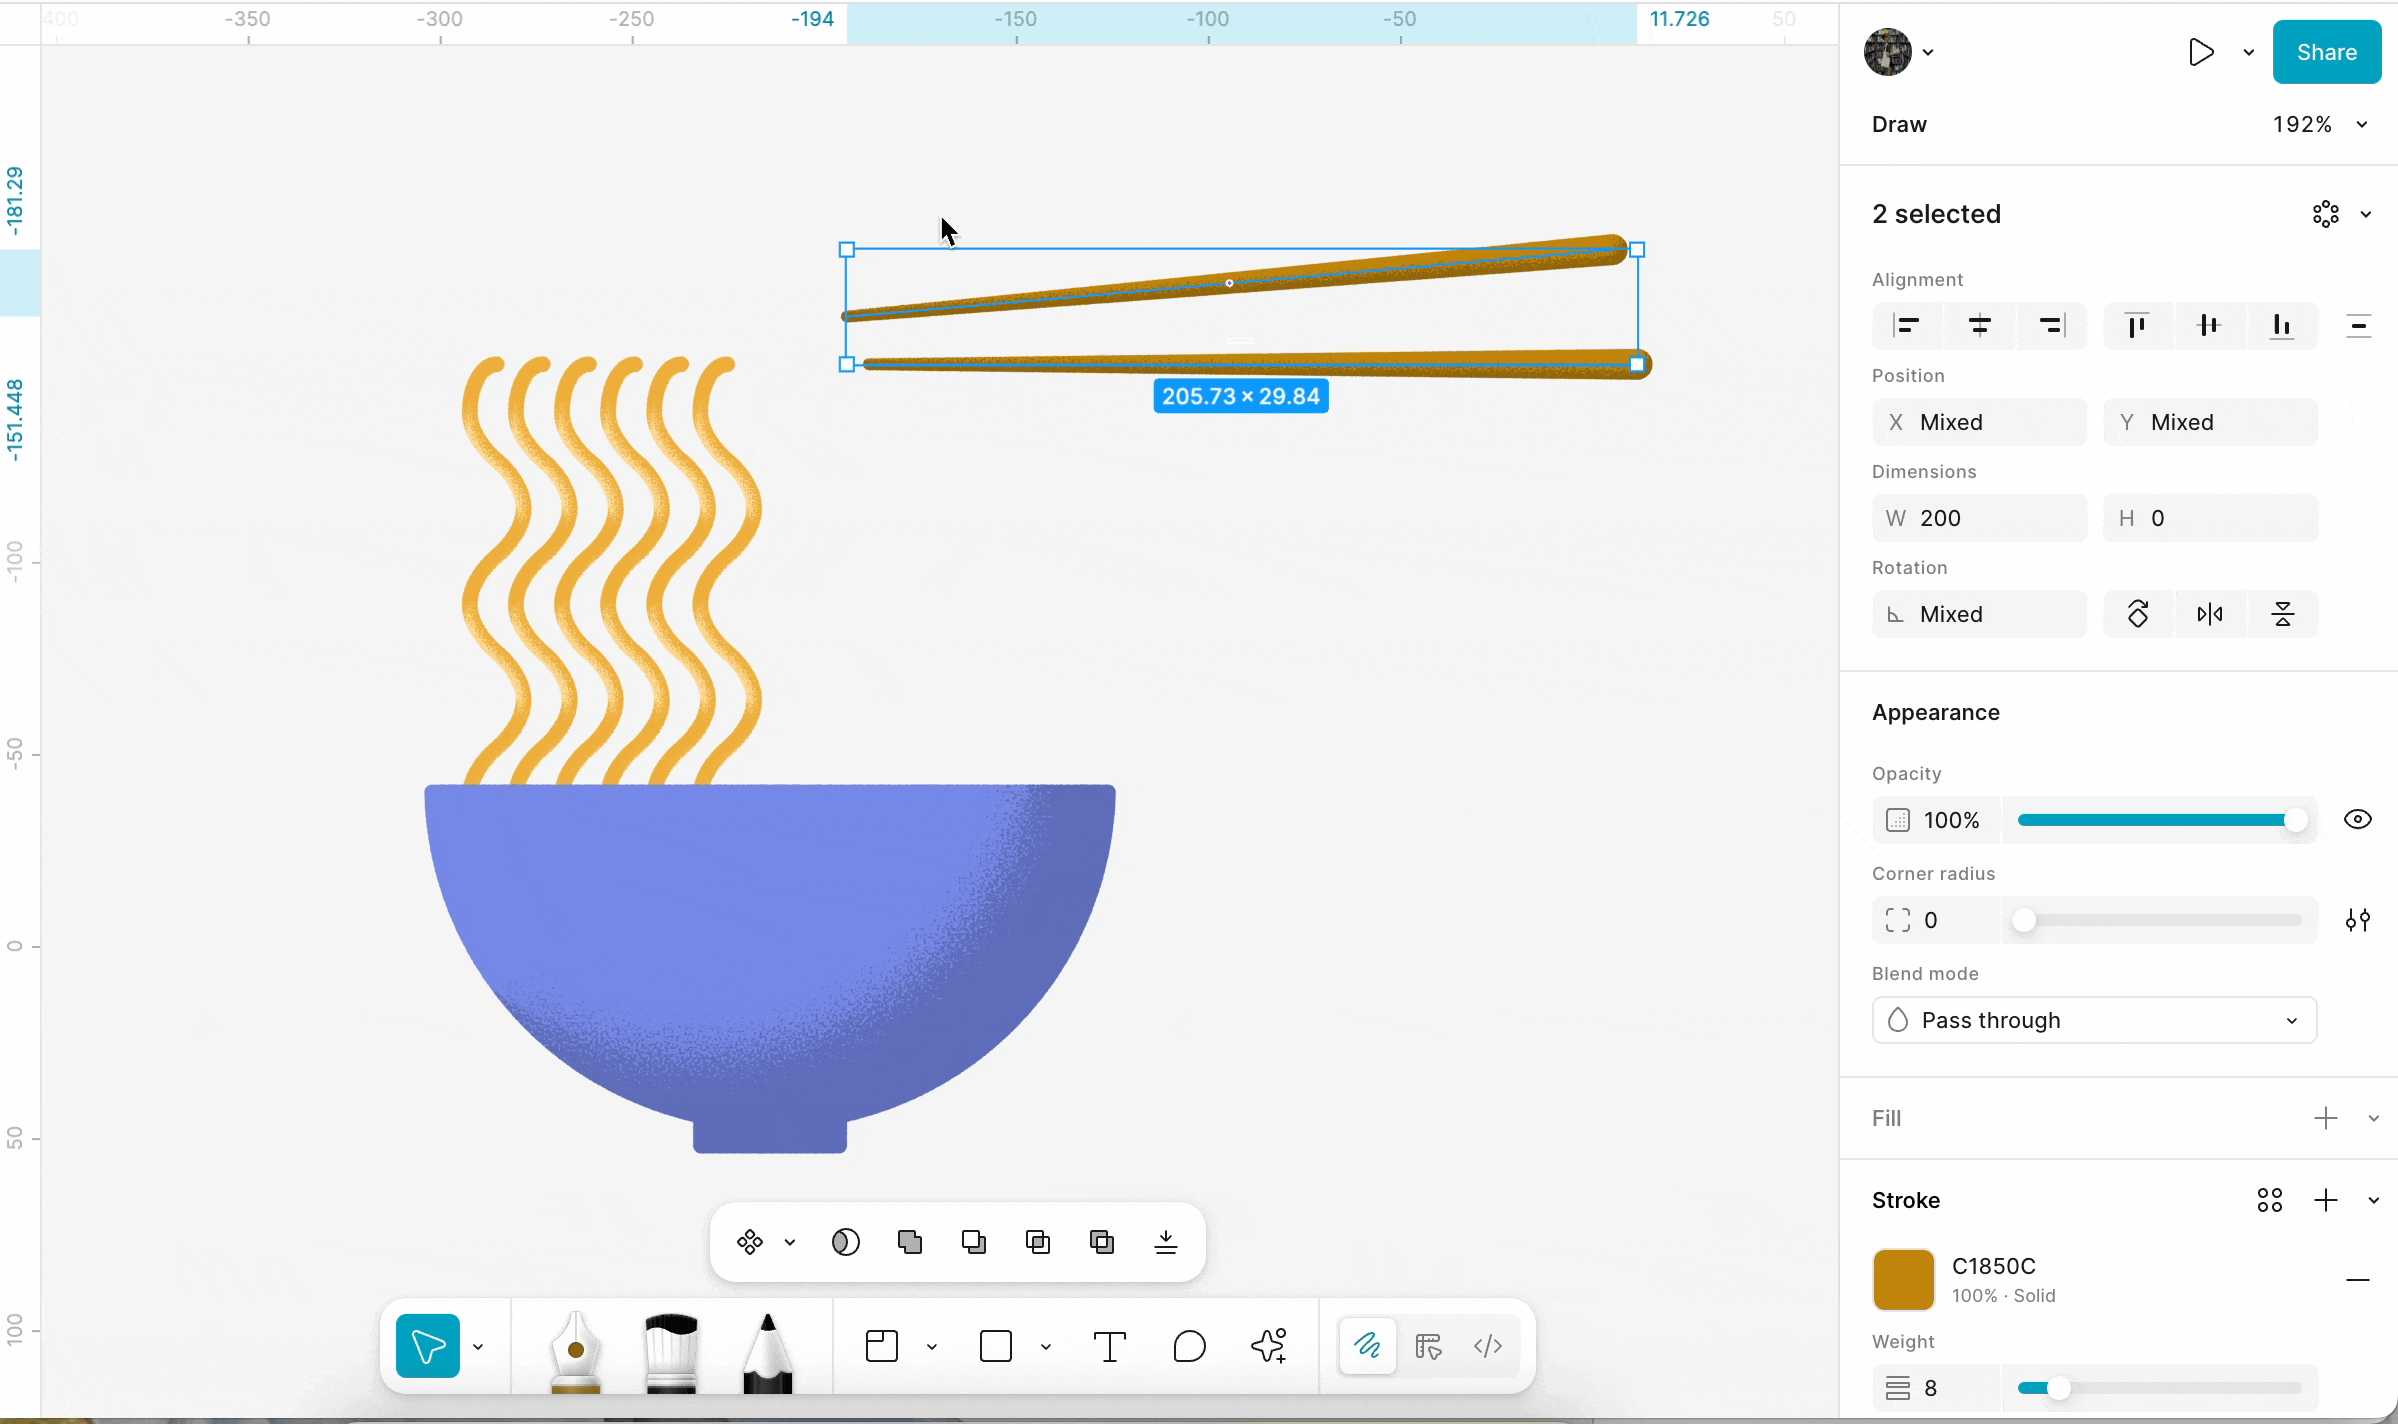Open the Pass through blend mode dropdown
This screenshot has width=2398, height=1424.
(2094, 1020)
